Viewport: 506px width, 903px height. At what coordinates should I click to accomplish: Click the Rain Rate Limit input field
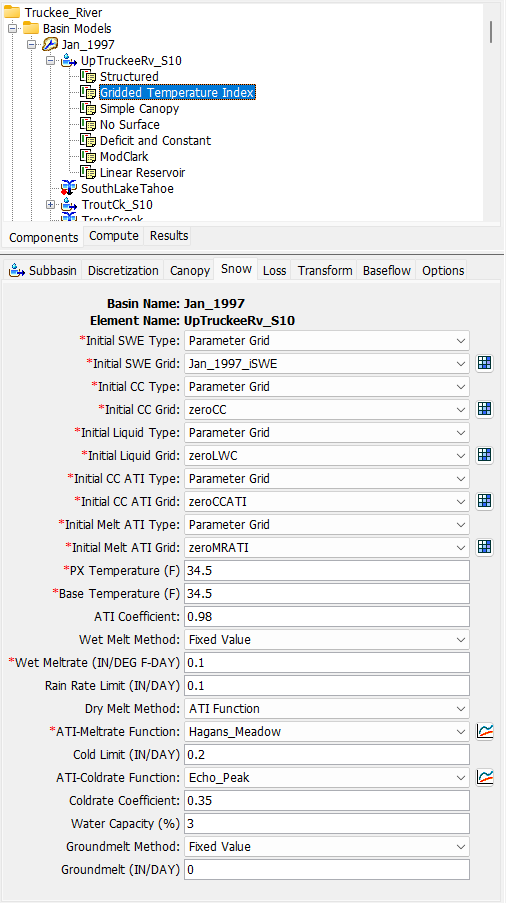click(x=327, y=686)
